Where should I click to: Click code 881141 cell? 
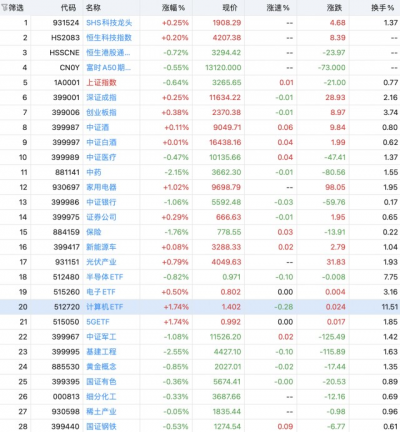coord(66,172)
